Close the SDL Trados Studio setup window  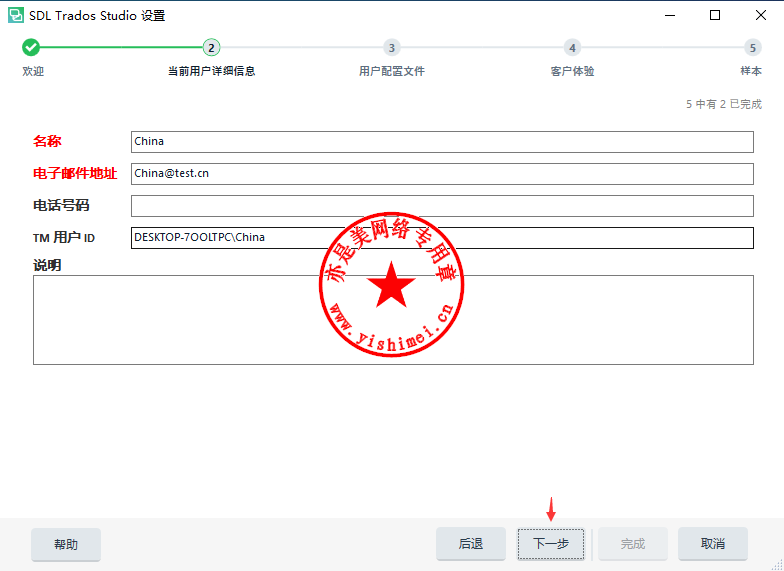pyautogui.click(x=760, y=16)
